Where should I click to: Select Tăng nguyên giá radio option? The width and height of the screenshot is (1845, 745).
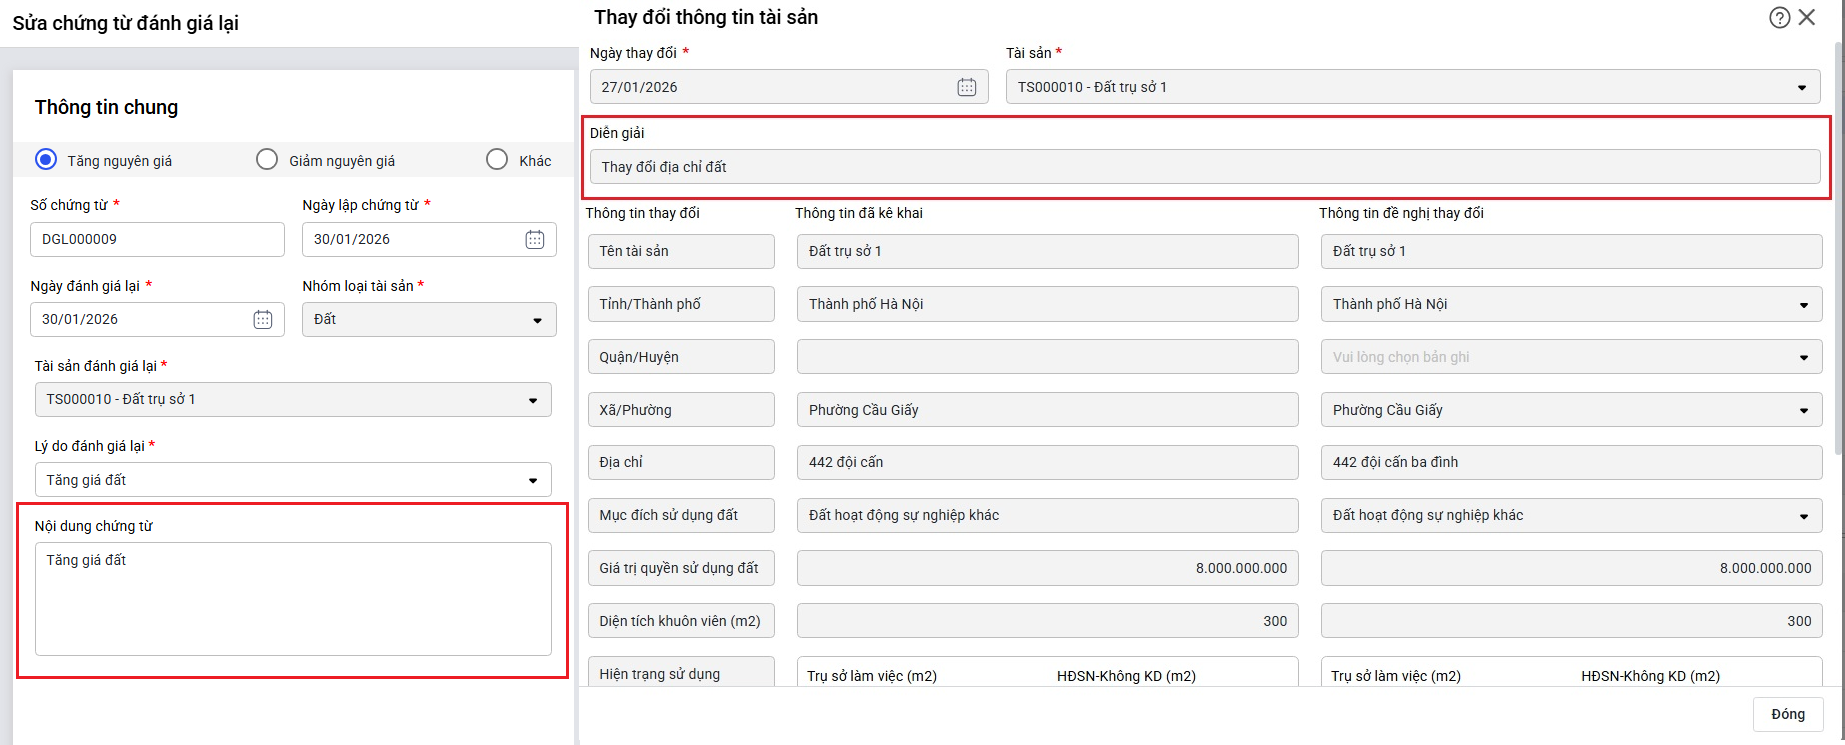[x=46, y=160]
